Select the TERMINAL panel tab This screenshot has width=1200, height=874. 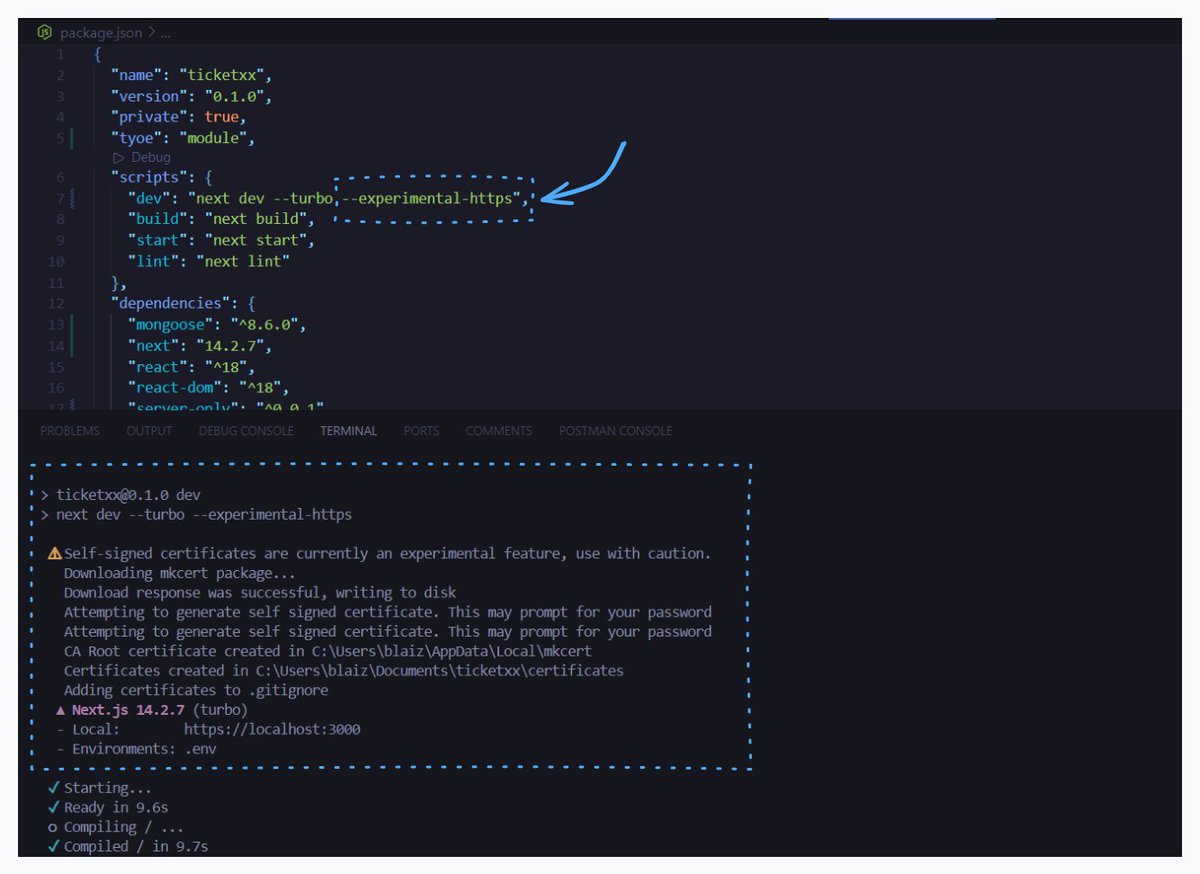(349, 431)
